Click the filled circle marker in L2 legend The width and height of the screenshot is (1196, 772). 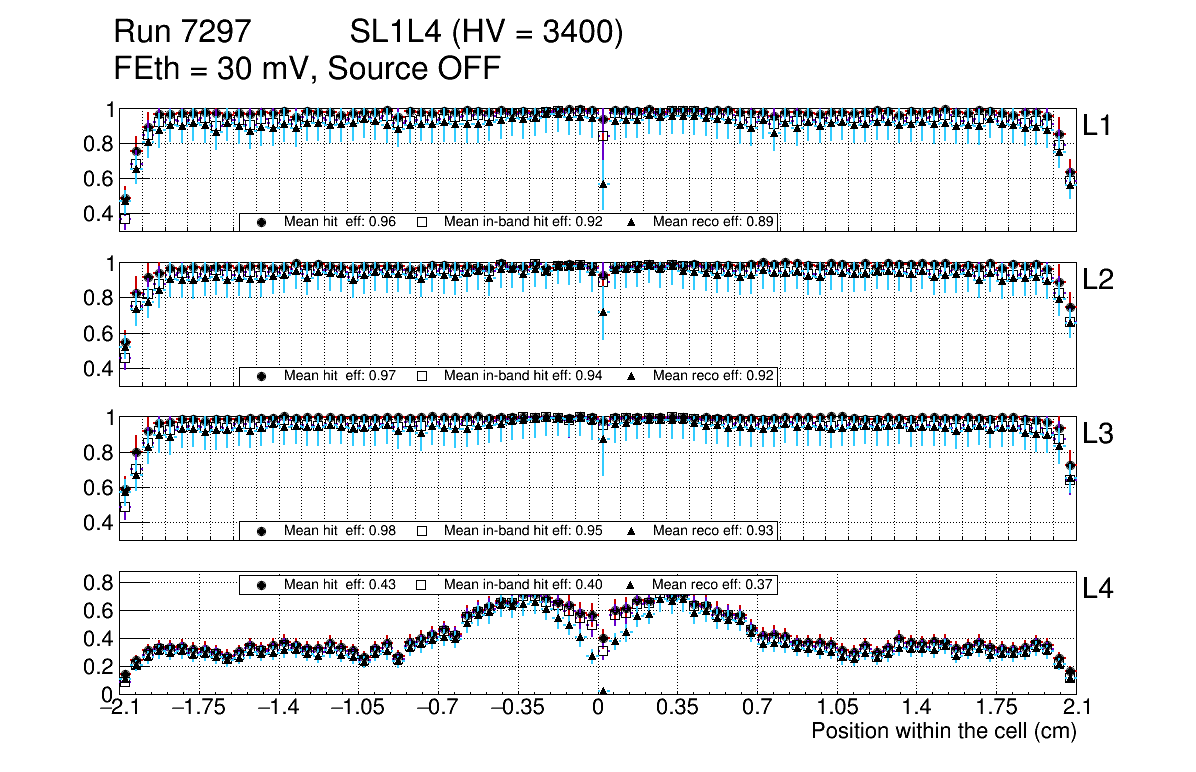pyautogui.click(x=262, y=376)
